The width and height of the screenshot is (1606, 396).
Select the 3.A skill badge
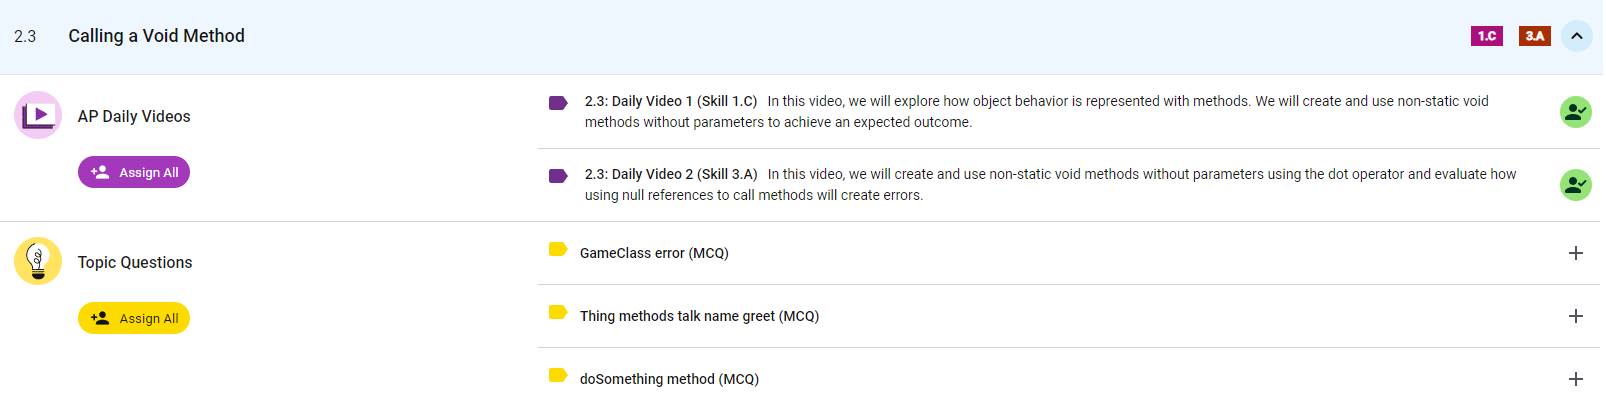(x=1535, y=36)
